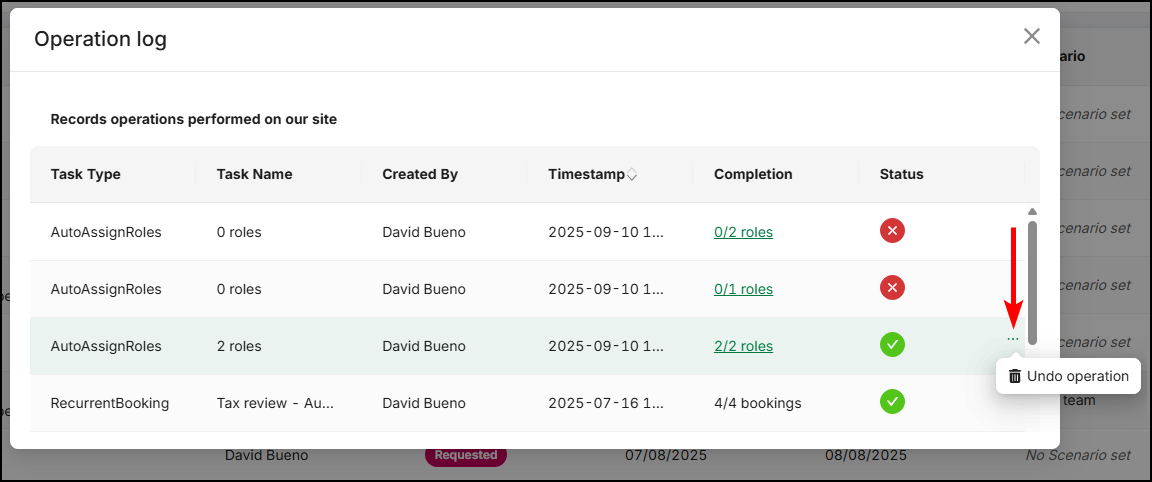Click the table's vertical scrollbar thumb
Screen dimensions: 1152x482
[x=1032, y=283]
